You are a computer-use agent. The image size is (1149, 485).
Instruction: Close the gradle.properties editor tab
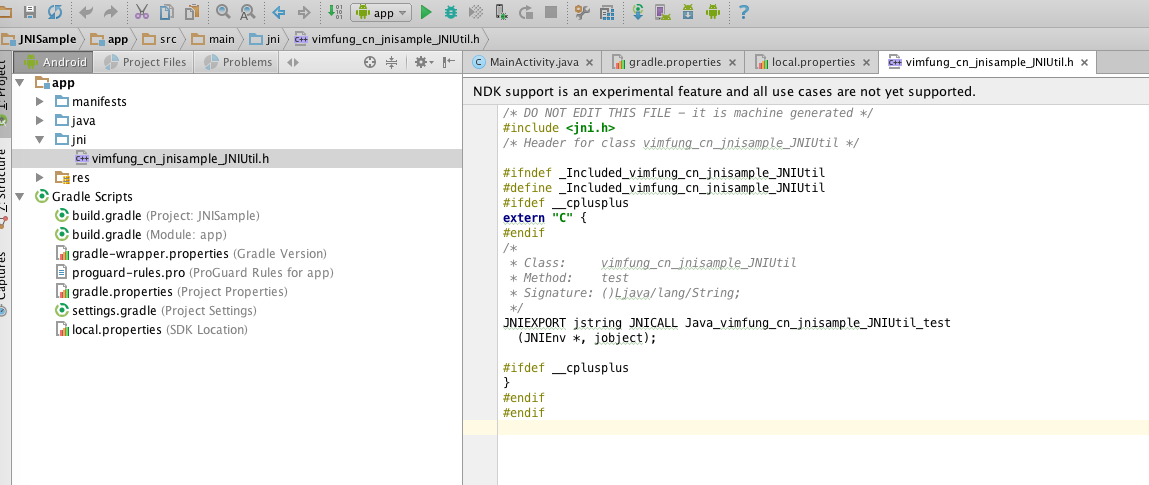tap(732, 62)
